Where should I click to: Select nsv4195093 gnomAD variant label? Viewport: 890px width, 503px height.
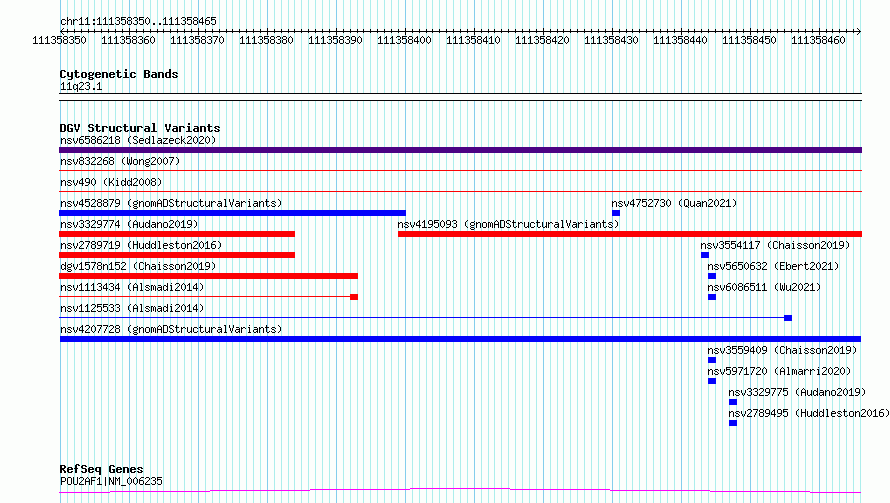click(x=508, y=224)
